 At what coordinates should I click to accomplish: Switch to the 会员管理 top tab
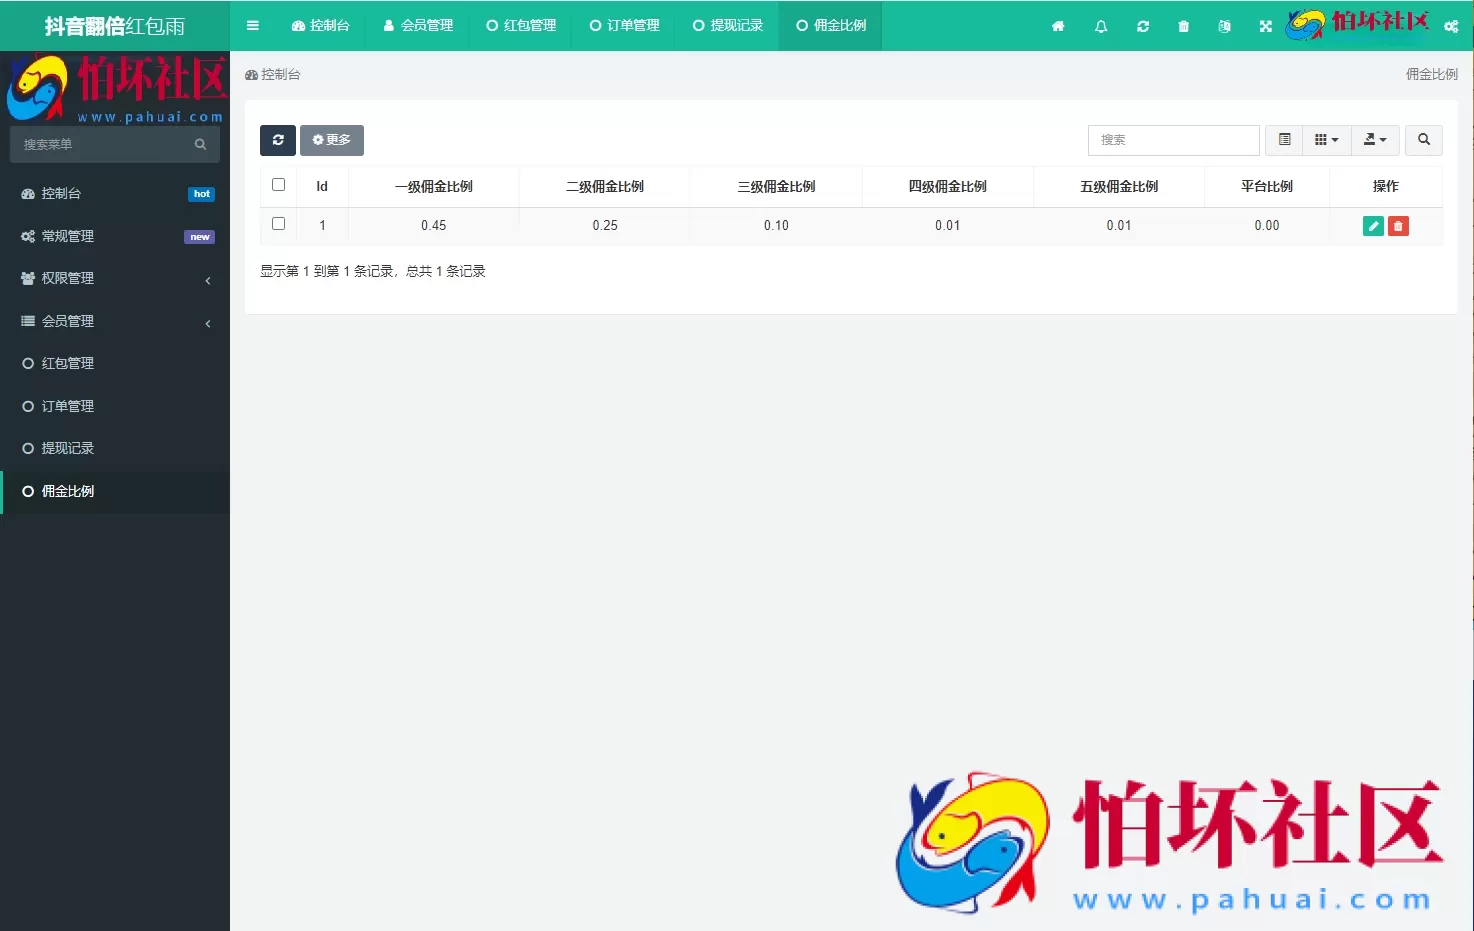click(x=418, y=26)
